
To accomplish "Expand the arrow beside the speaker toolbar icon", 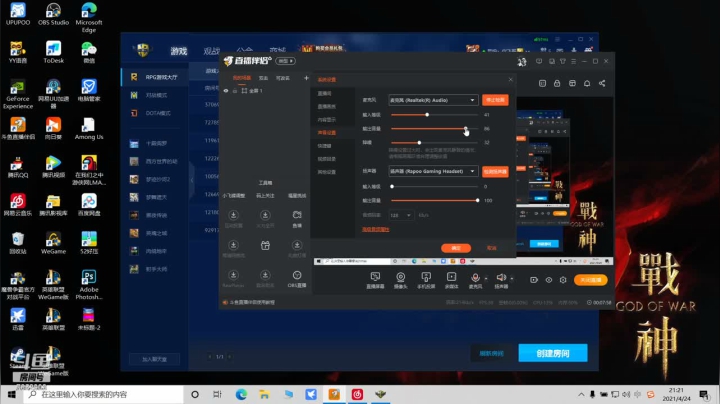I will point(512,278).
